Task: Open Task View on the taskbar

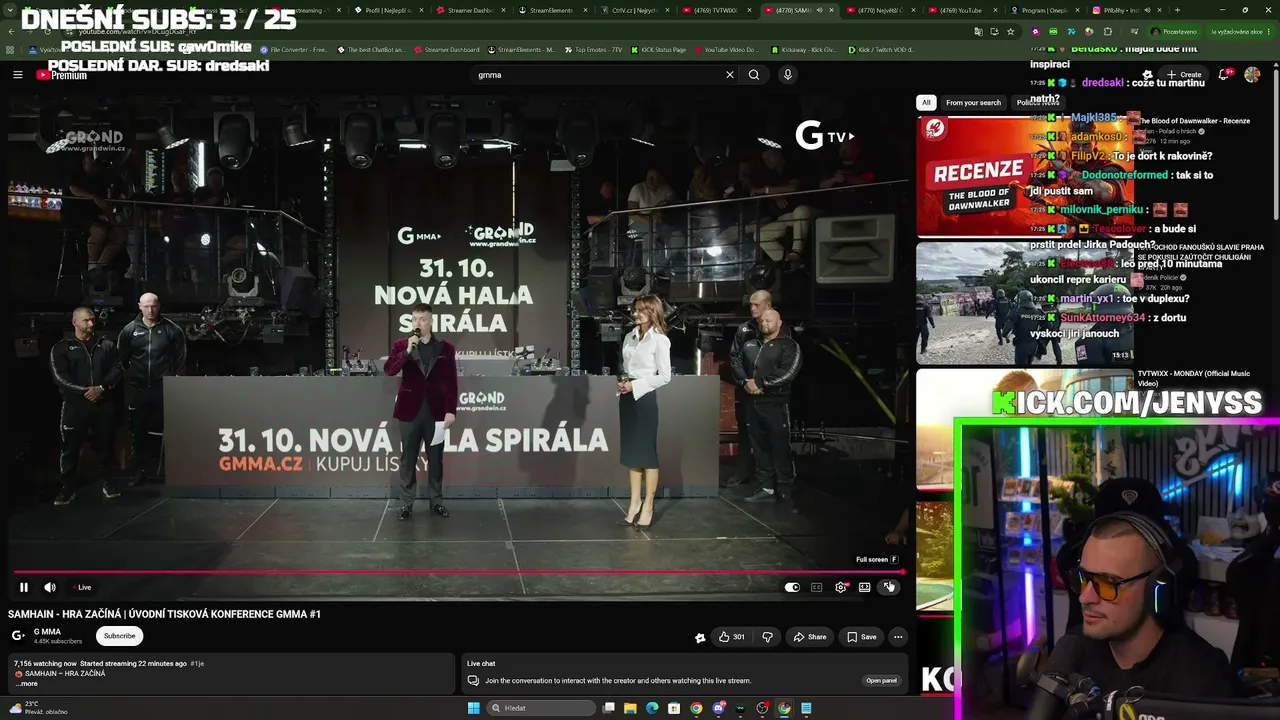Action: pyautogui.click(x=608, y=708)
